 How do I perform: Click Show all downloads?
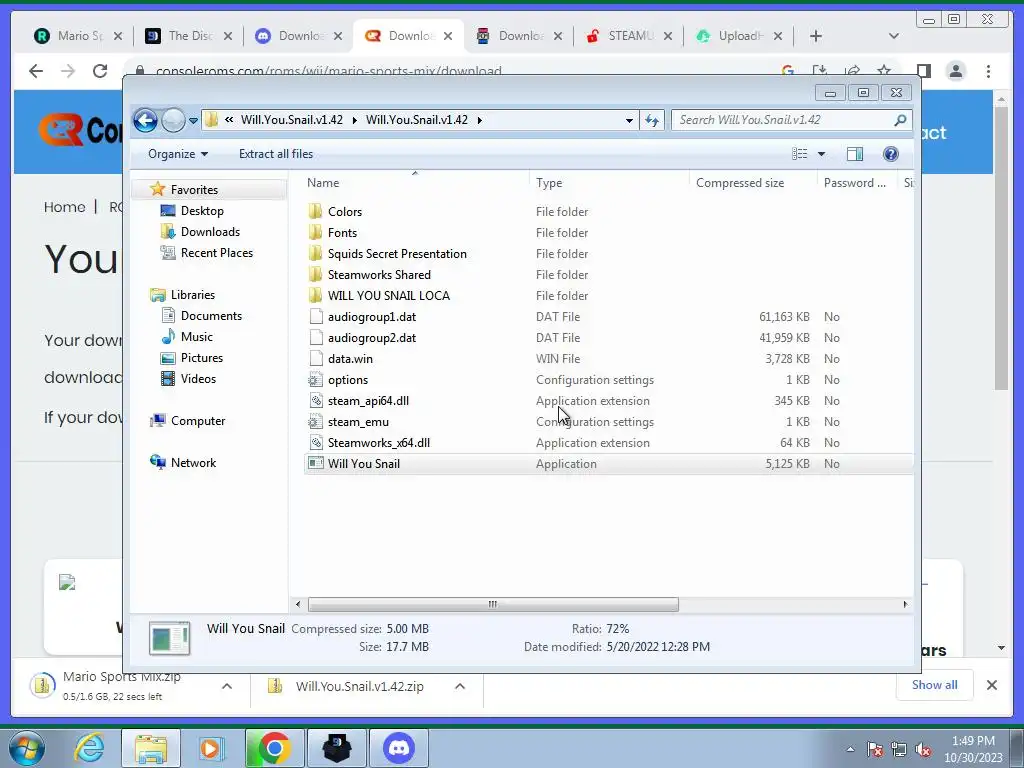click(x=935, y=685)
